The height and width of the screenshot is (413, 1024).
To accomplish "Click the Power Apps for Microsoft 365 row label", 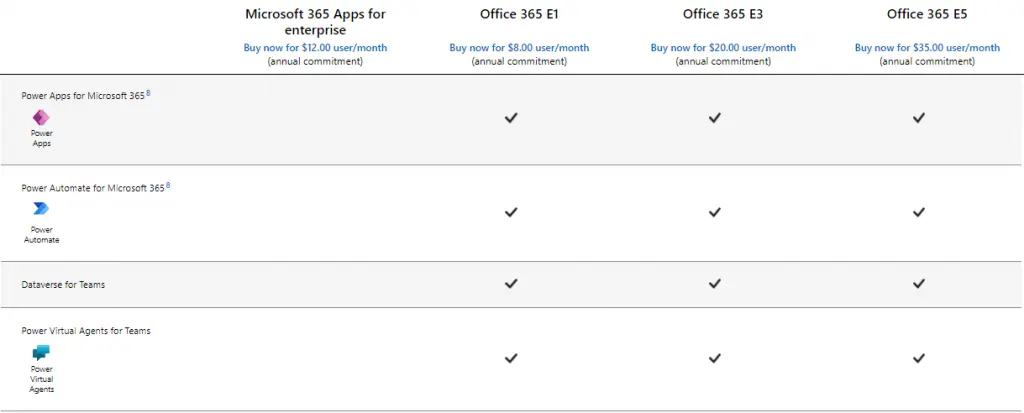I will pos(83,95).
